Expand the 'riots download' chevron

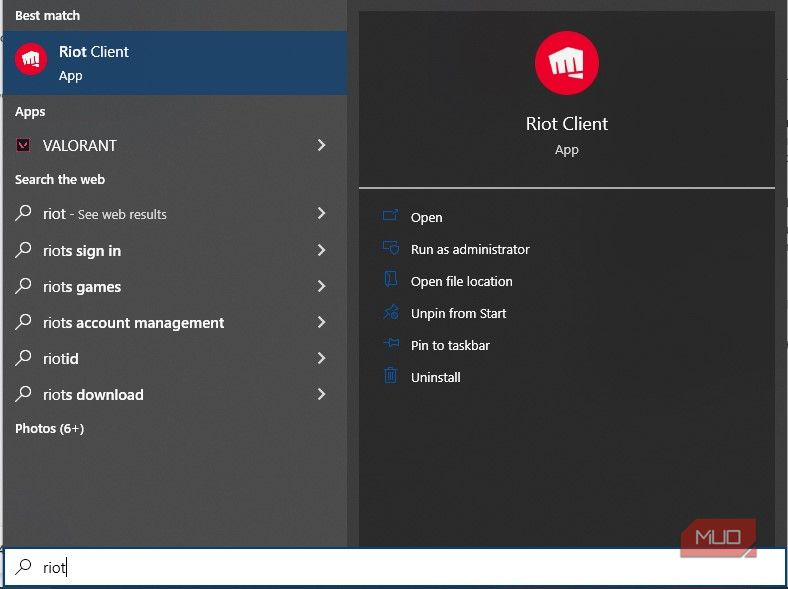pyautogui.click(x=322, y=395)
